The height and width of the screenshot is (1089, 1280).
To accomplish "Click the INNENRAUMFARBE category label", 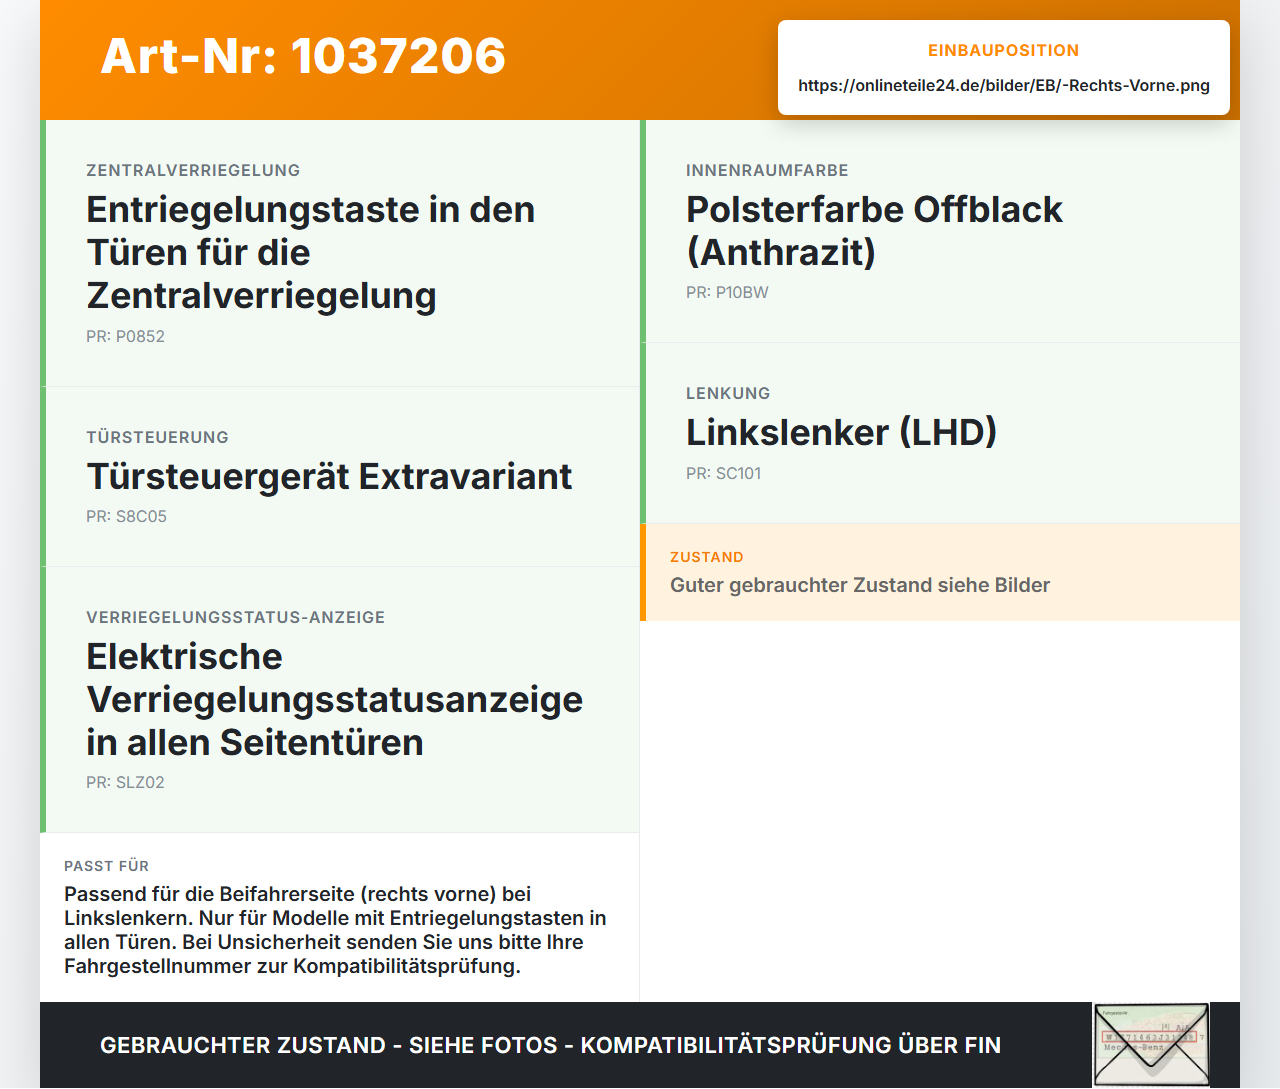I will [x=767, y=171].
